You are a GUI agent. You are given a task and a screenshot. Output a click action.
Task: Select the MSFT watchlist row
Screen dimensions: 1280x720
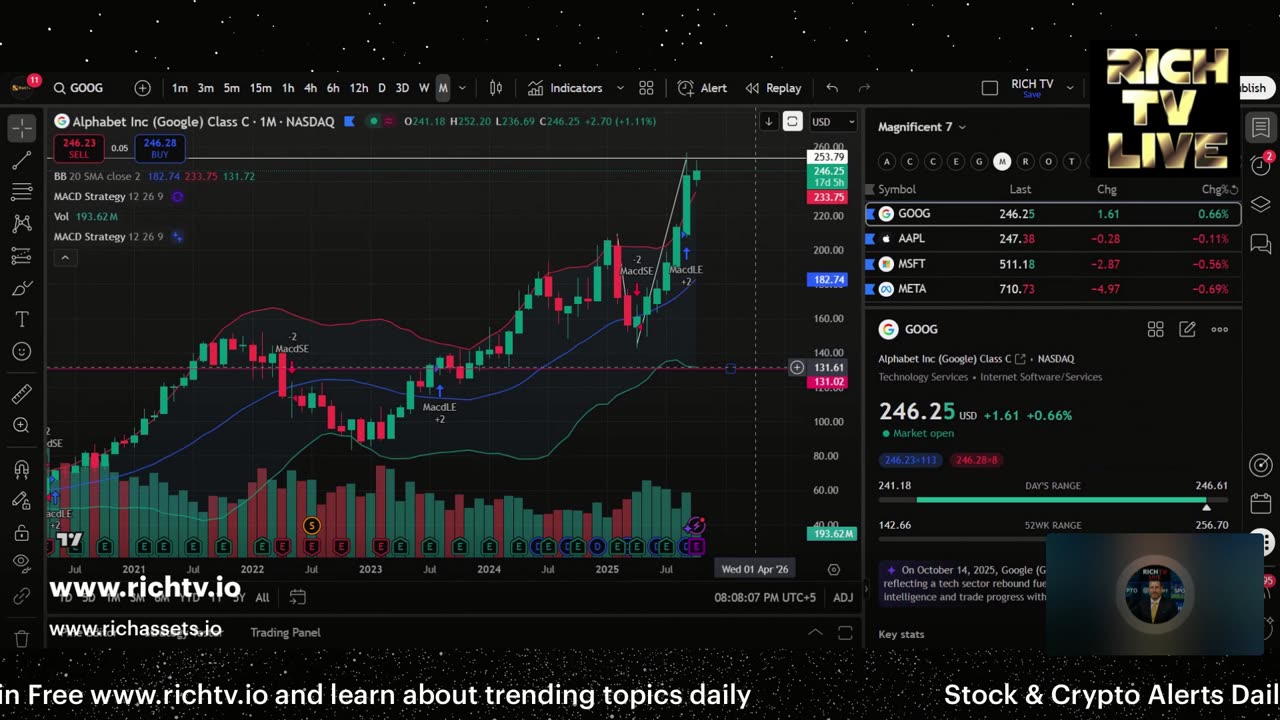pos(1053,264)
